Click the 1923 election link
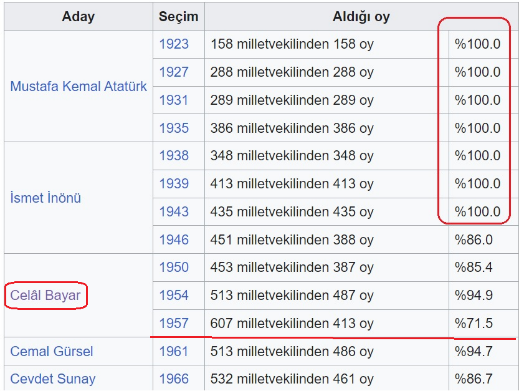 click(174, 44)
